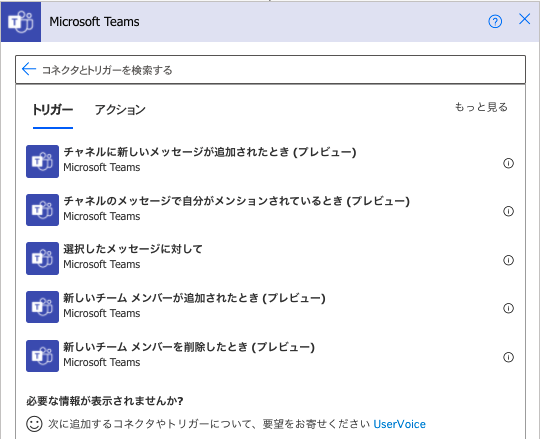Select trigger 選択したメッセージに対して
The image size is (540, 439).
[133, 249]
